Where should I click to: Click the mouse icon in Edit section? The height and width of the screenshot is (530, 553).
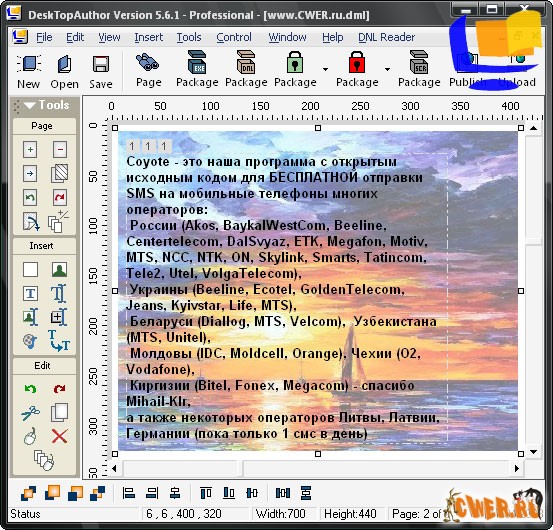tap(30, 437)
